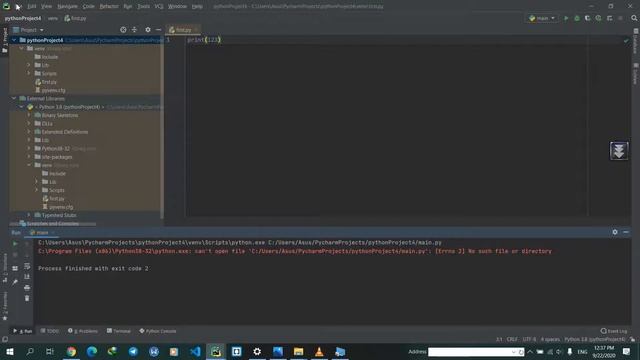Hide the Project panel with the minus icon
This screenshot has height=360, width=640.
158,30
